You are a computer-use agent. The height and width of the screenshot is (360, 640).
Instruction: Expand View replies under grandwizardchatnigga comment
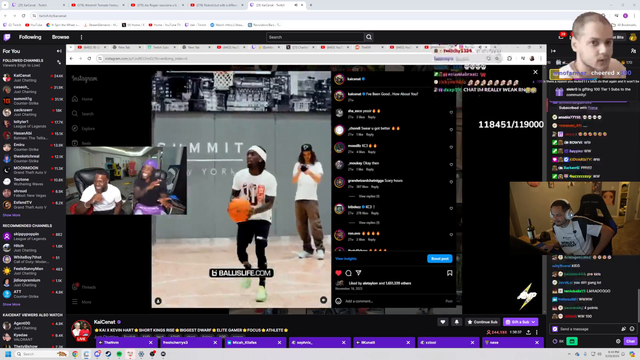pos(369,196)
